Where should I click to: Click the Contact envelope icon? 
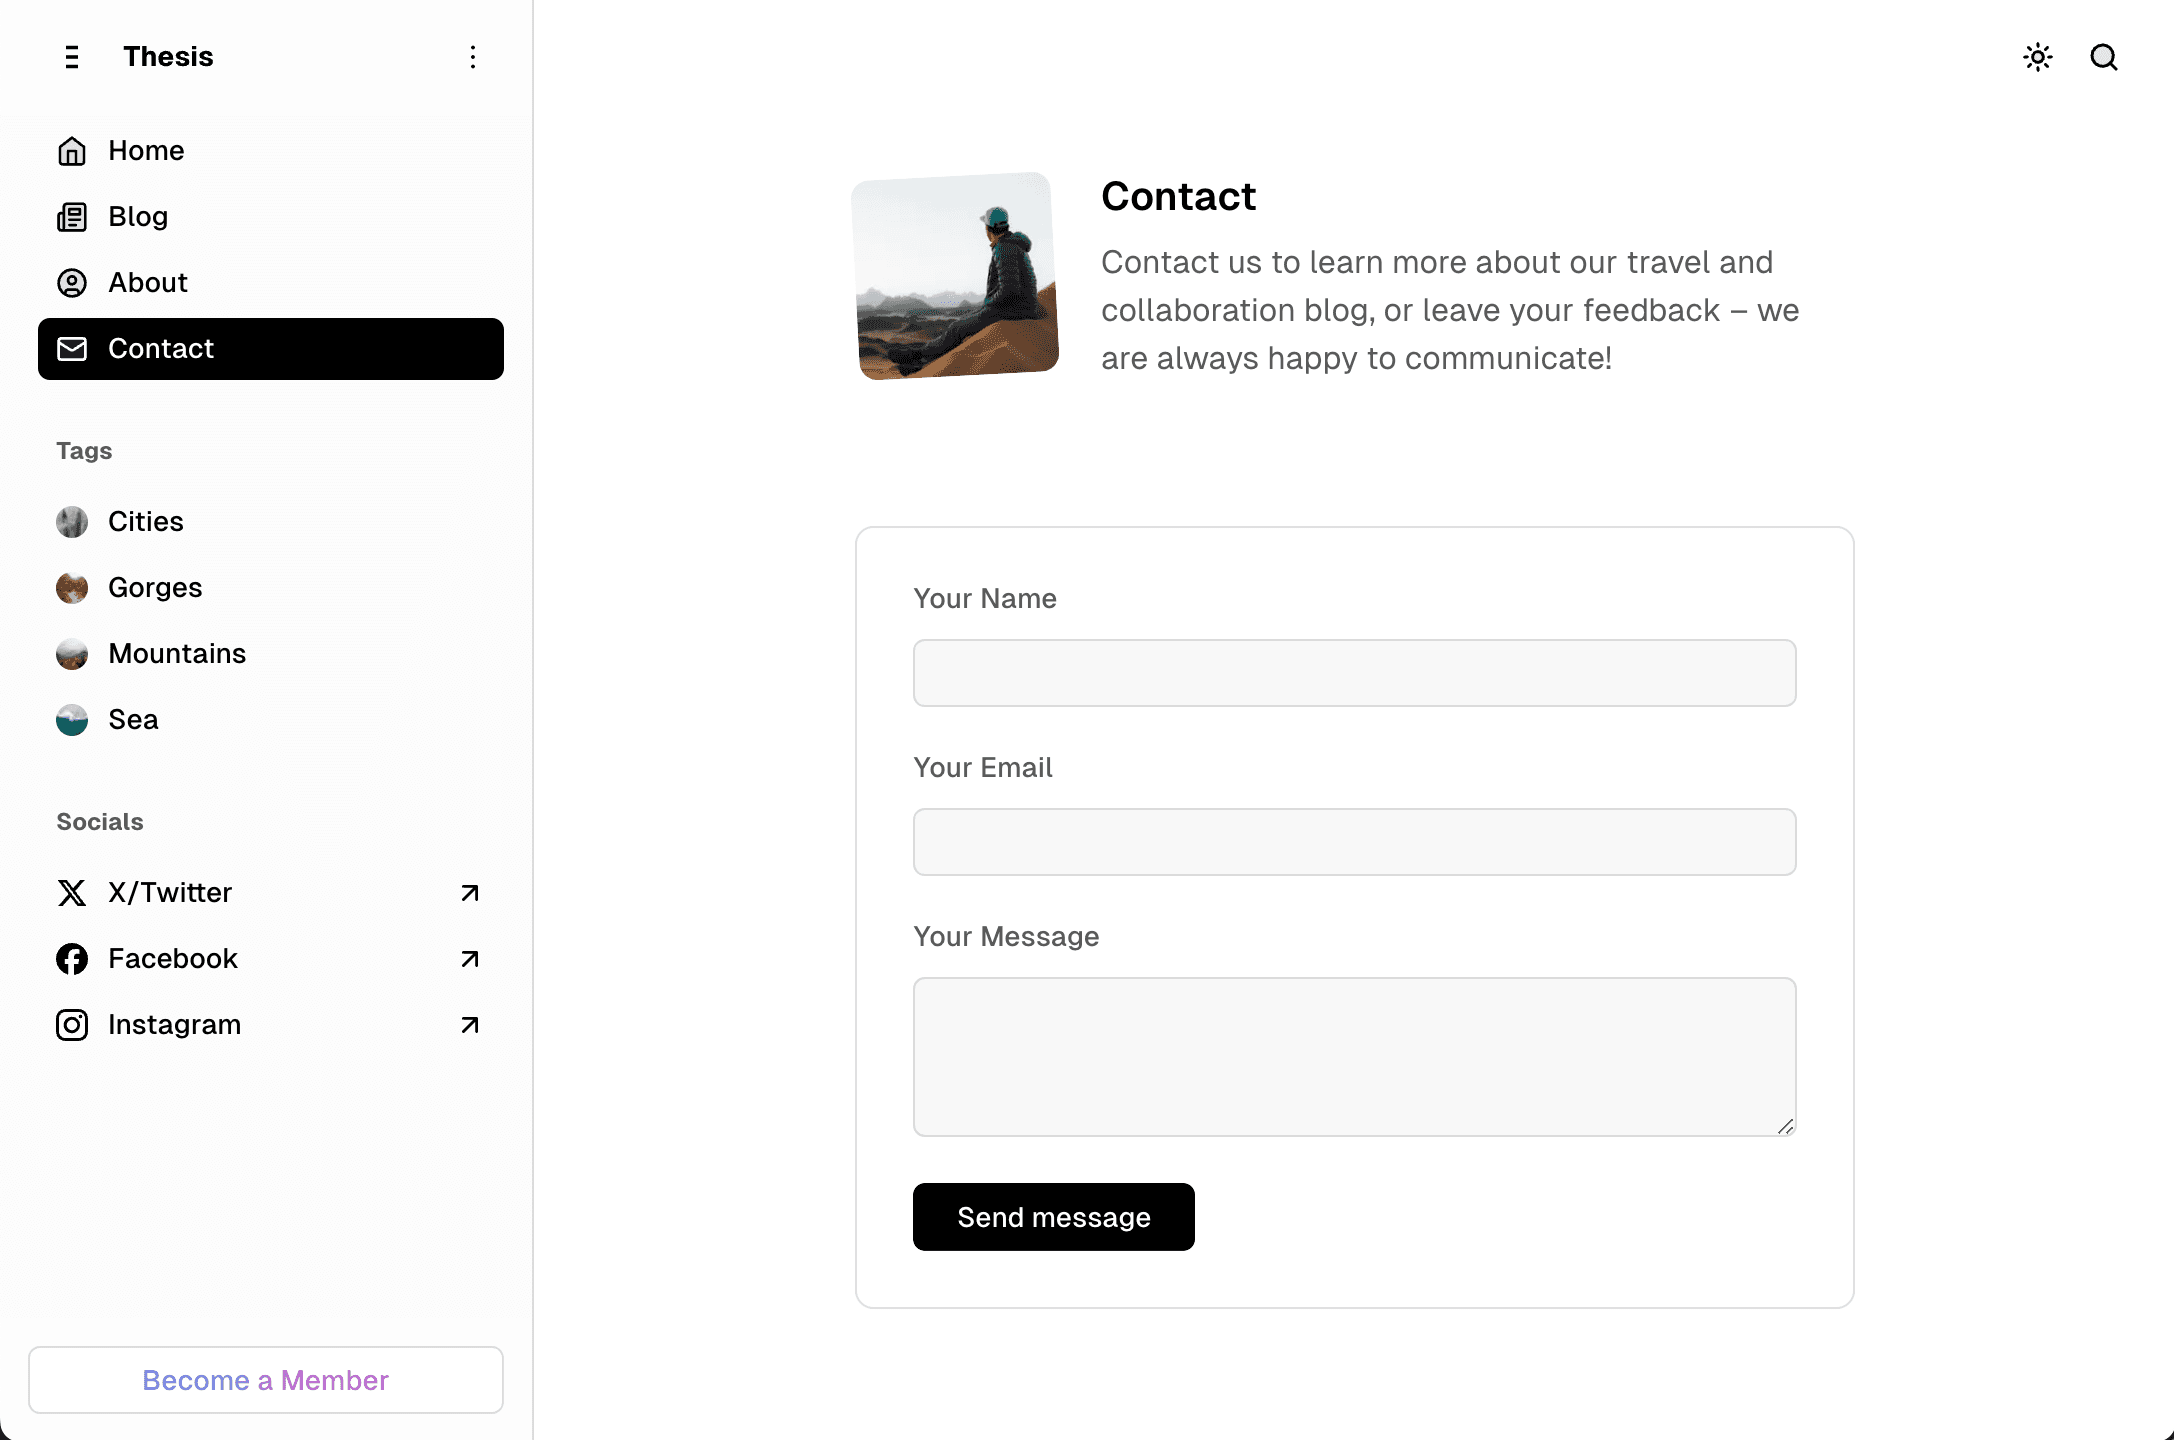pos(72,347)
